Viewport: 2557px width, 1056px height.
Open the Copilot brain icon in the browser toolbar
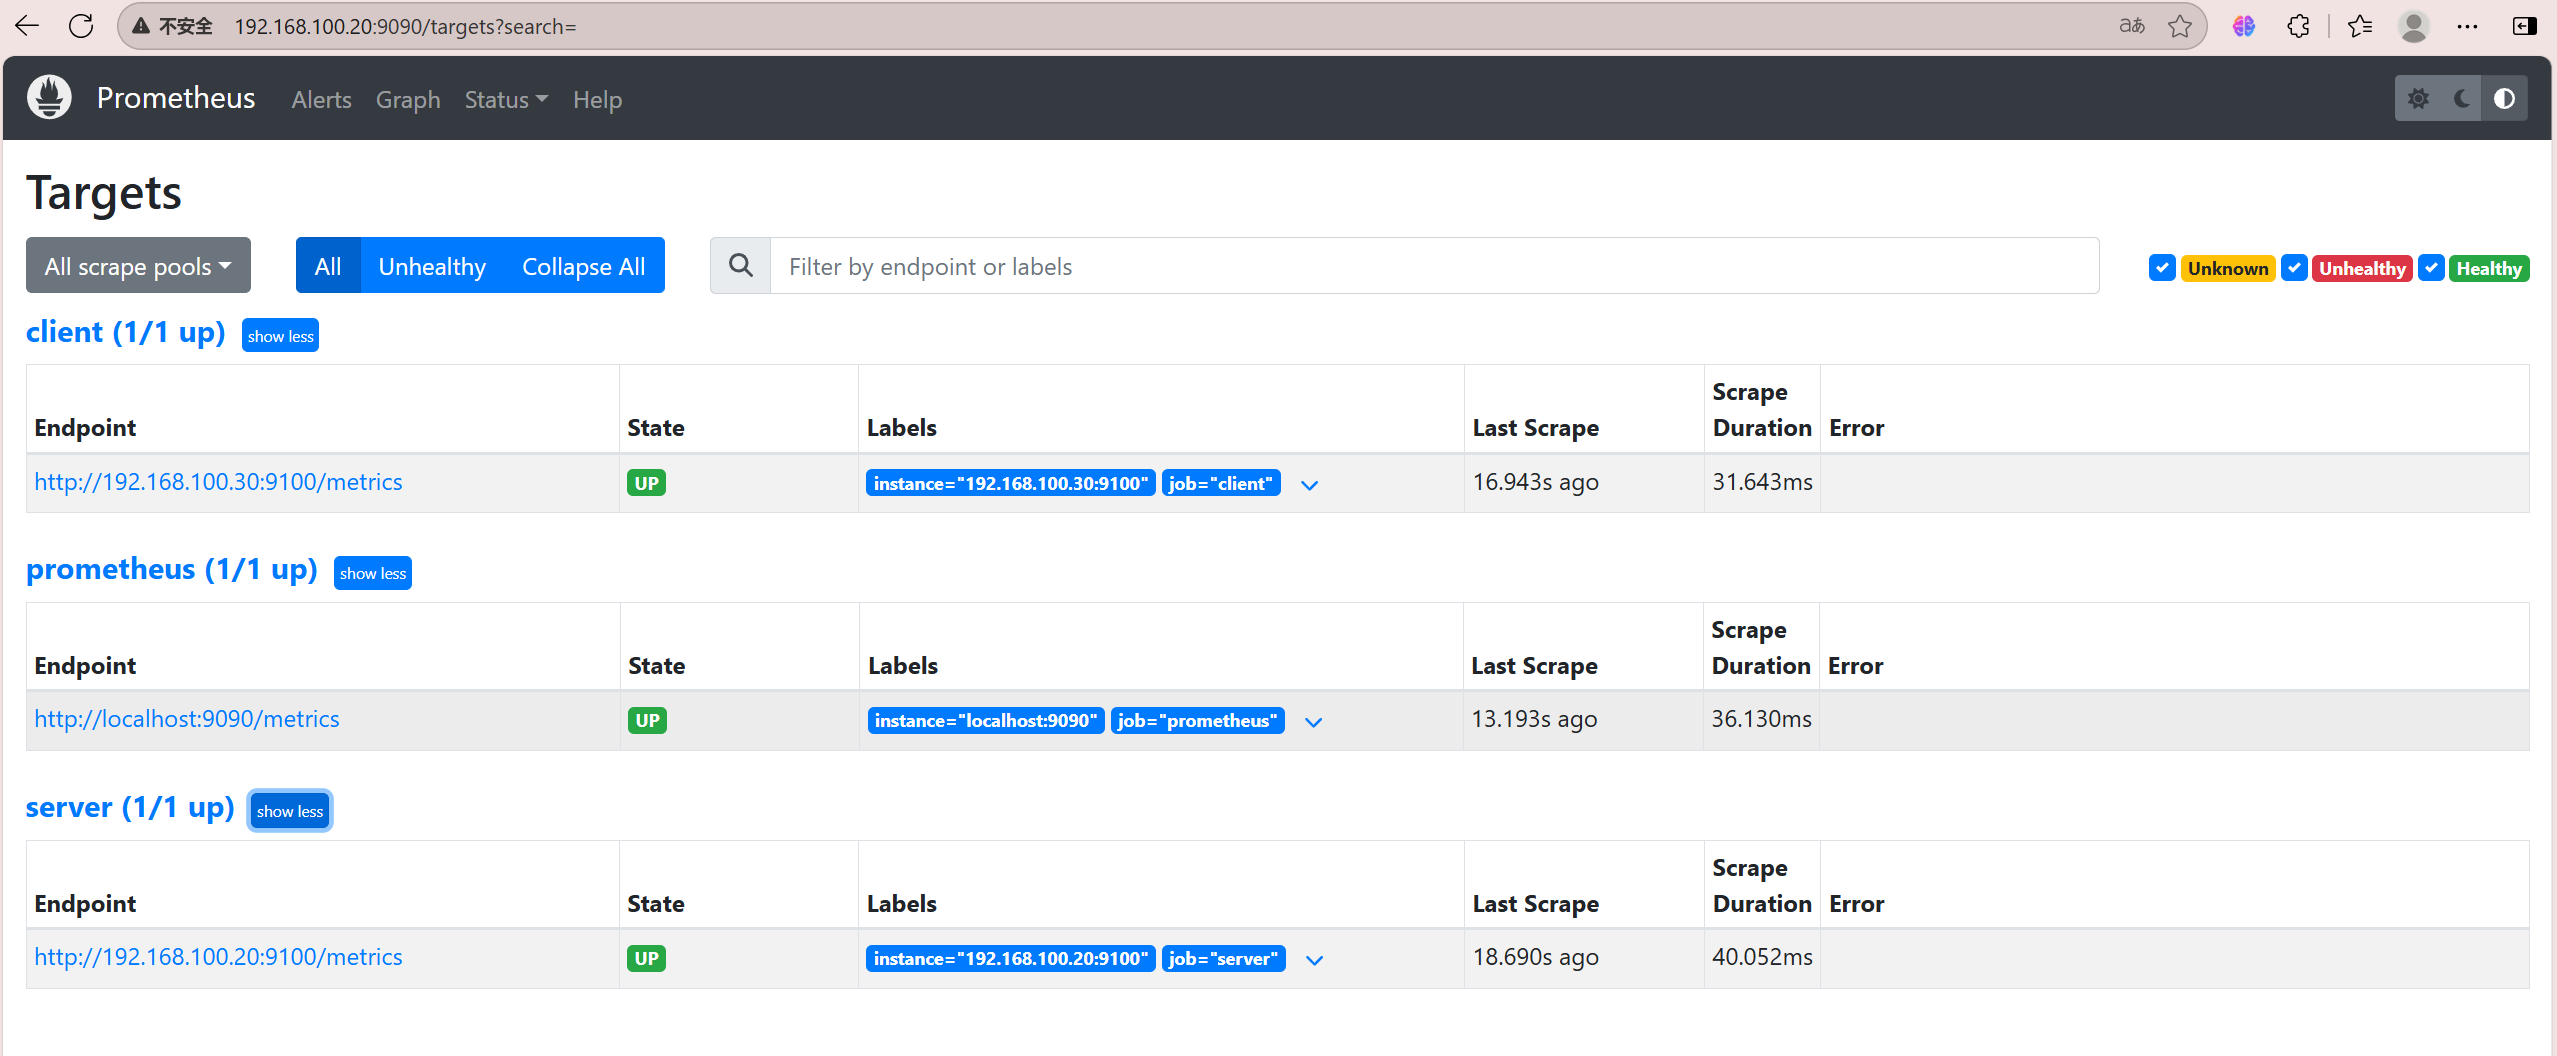(x=2244, y=26)
